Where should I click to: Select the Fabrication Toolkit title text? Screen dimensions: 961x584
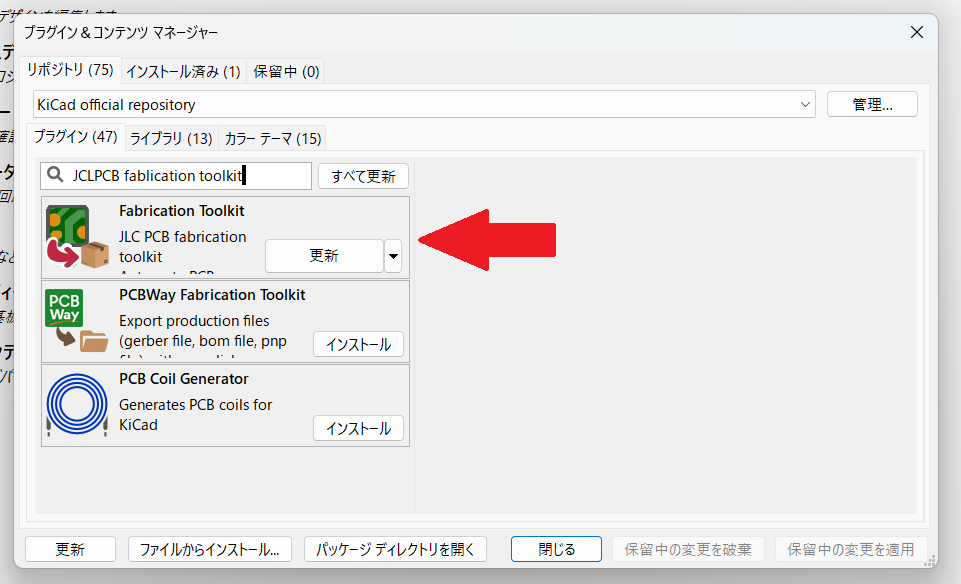click(181, 211)
